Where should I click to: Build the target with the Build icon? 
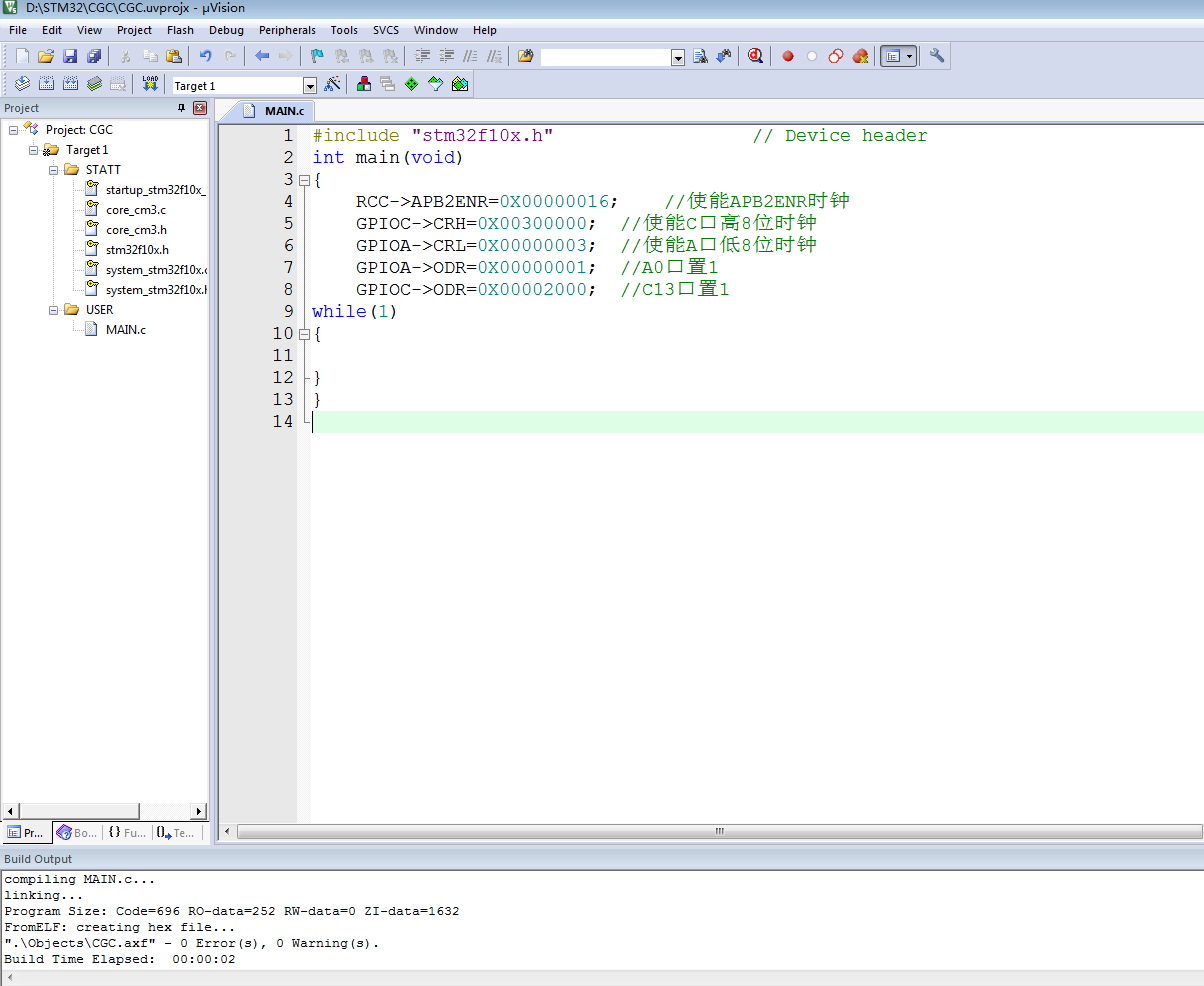click(46, 84)
